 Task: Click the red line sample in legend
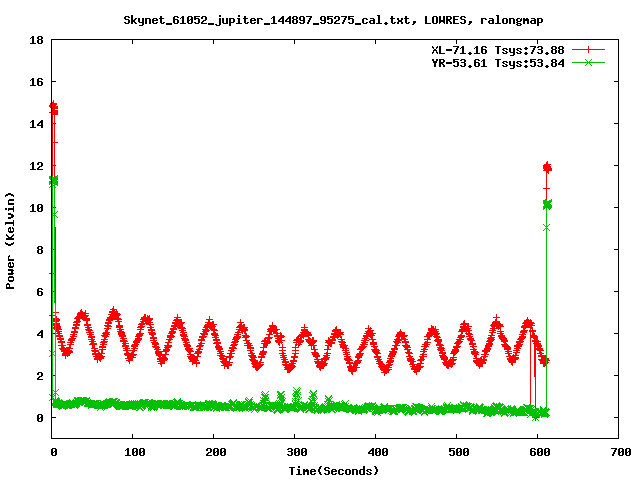589,49
